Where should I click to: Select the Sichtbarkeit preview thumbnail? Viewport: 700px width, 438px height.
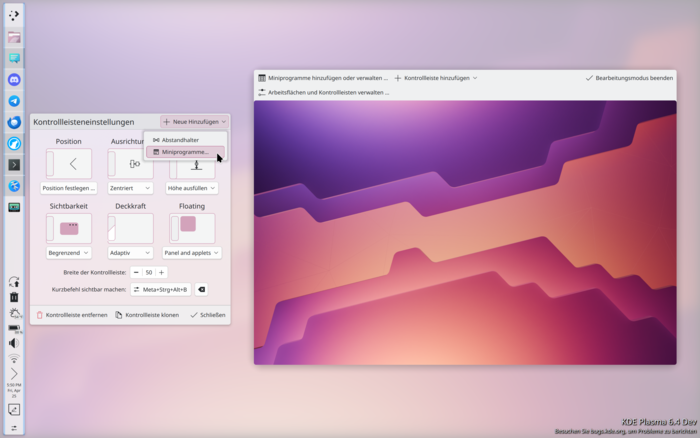pos(69,228)
